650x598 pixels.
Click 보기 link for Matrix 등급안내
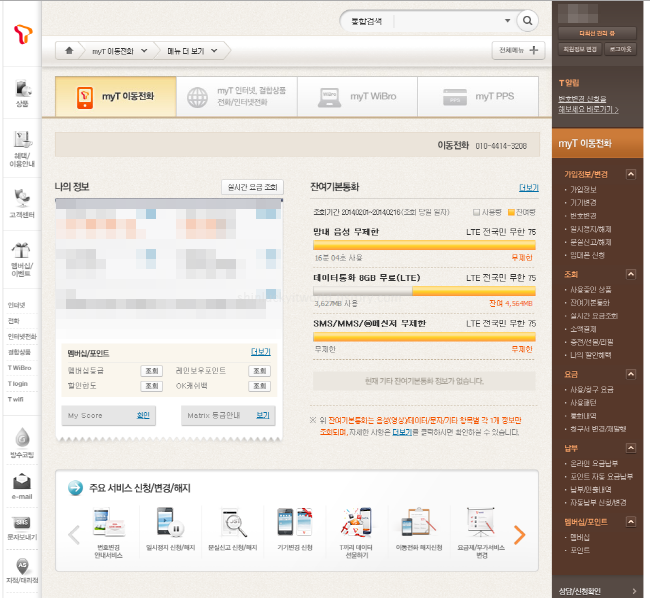pos(263,415)
